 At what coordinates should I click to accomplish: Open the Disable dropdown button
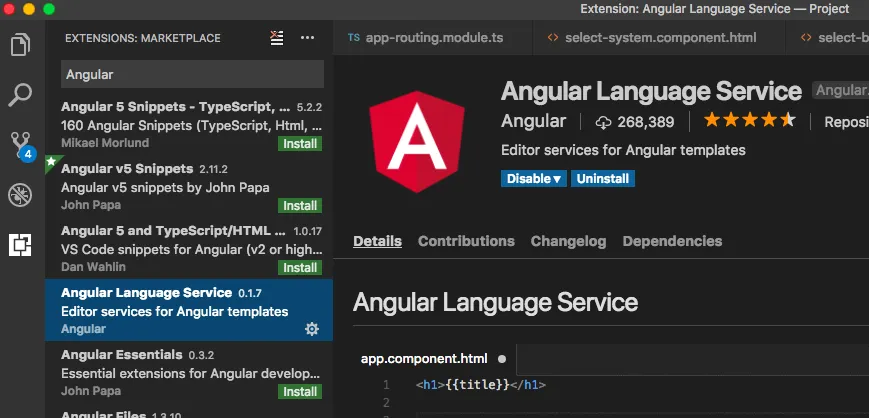tap(534, 179)
